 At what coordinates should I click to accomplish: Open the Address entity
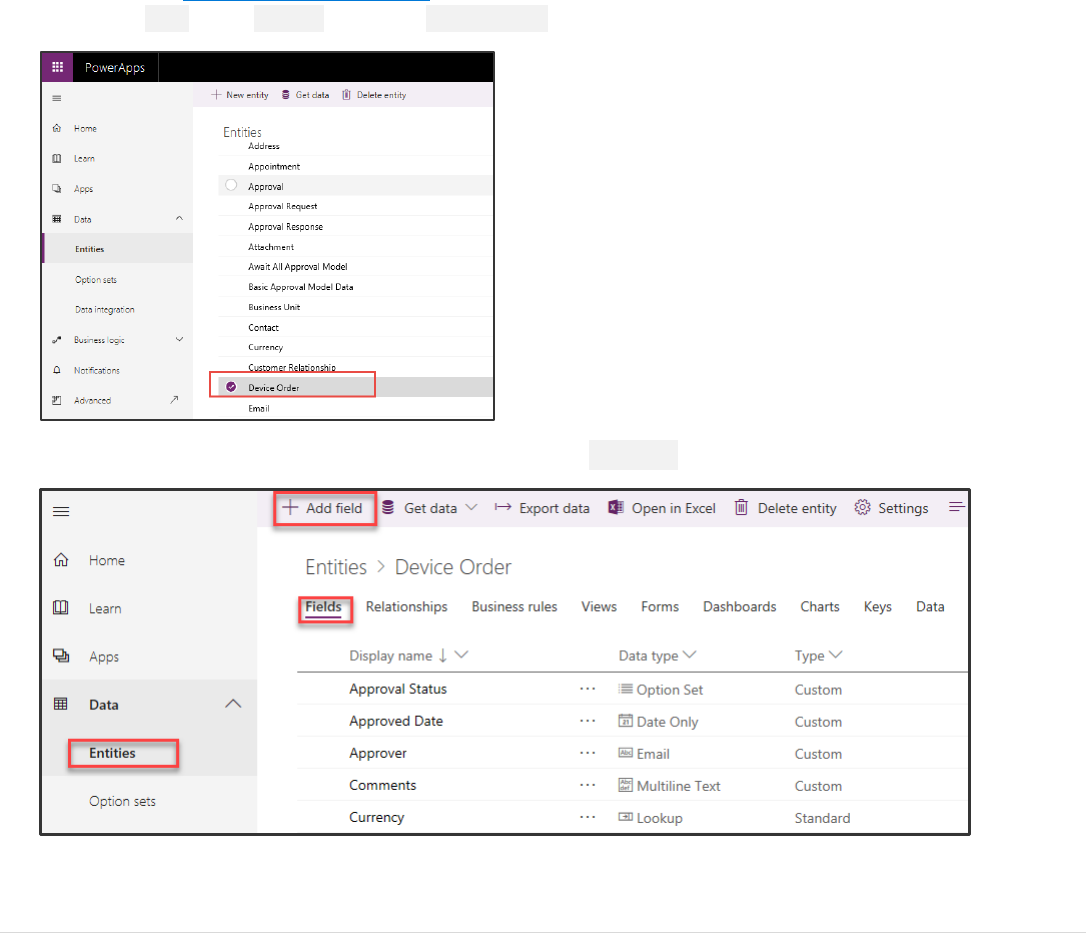[x=264, y=146]
